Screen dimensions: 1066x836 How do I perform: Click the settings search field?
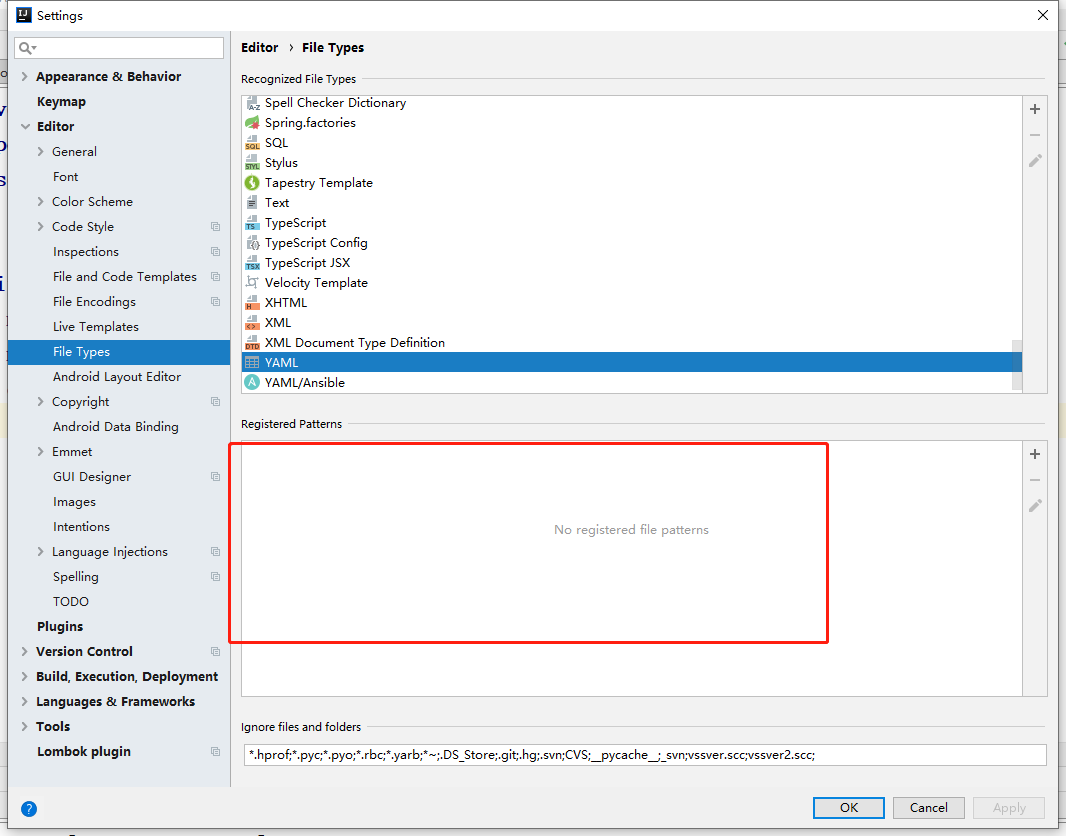click(x=119, y=48)
